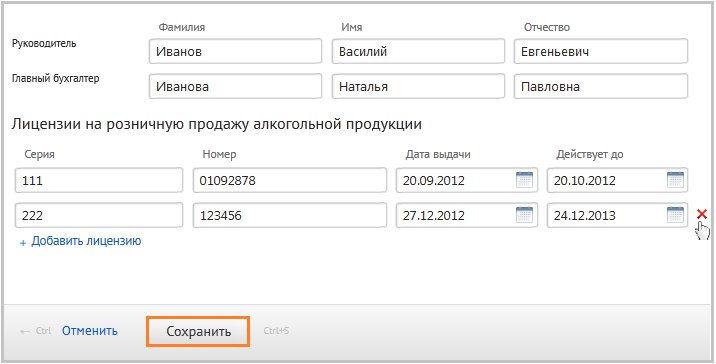Click the Отчество column header
The image size is (716, 364).
click(x=547, y=27)
